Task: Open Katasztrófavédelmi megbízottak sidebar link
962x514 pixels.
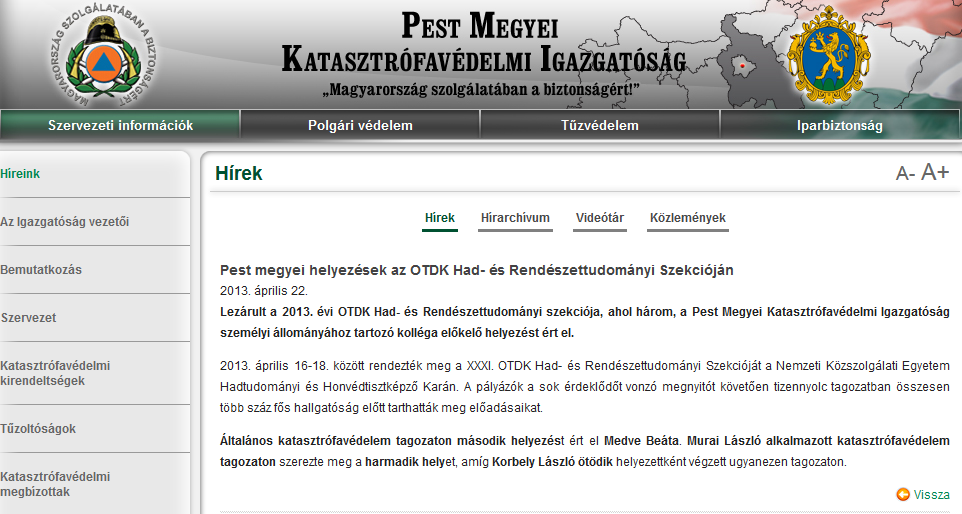Action: click(x=55, y=484)
